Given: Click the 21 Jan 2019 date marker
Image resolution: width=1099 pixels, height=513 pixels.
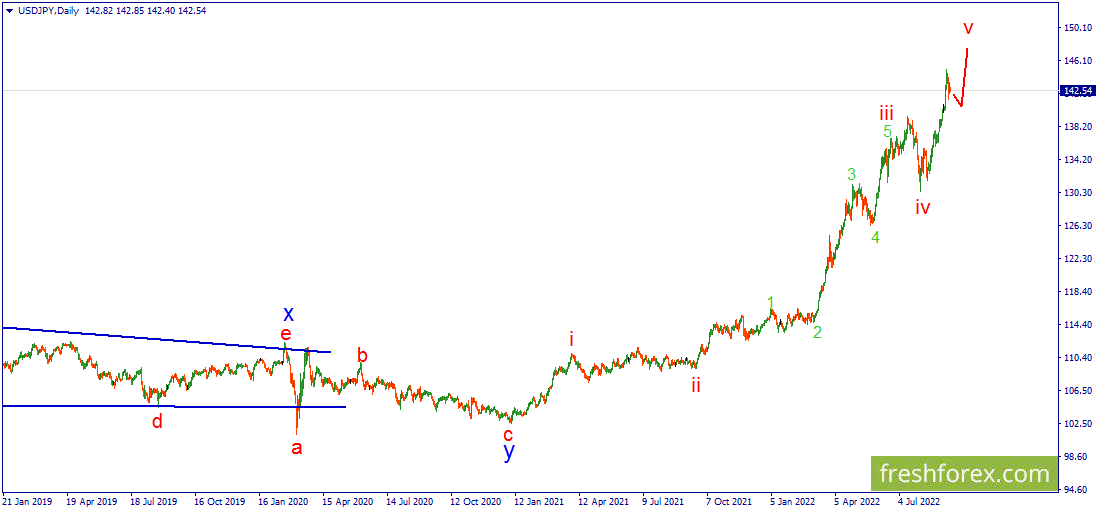Looking at the screenshot, I should point(28,500).
